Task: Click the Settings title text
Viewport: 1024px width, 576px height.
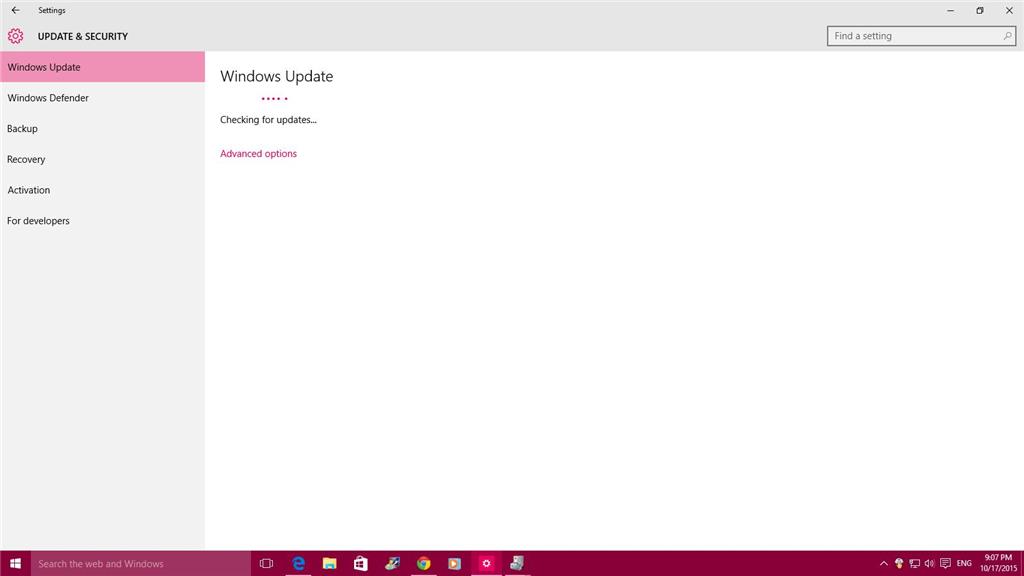Action: tap(52, 10)
